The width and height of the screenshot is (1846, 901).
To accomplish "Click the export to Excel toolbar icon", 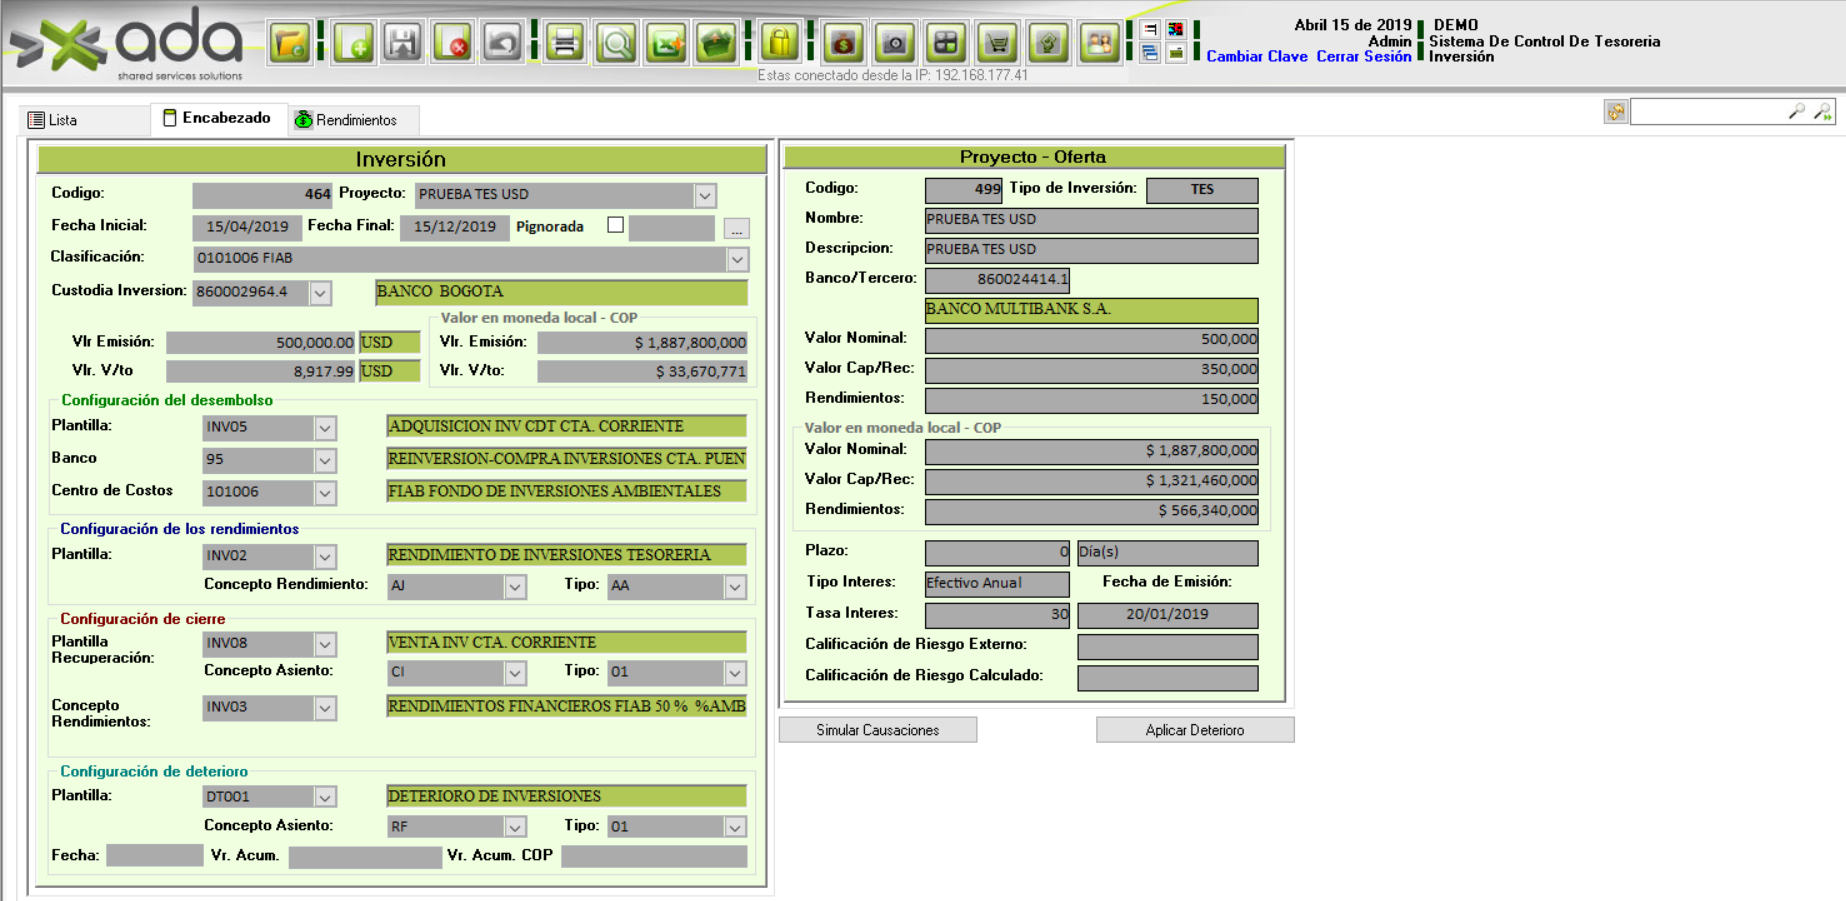I will point(666,43).
